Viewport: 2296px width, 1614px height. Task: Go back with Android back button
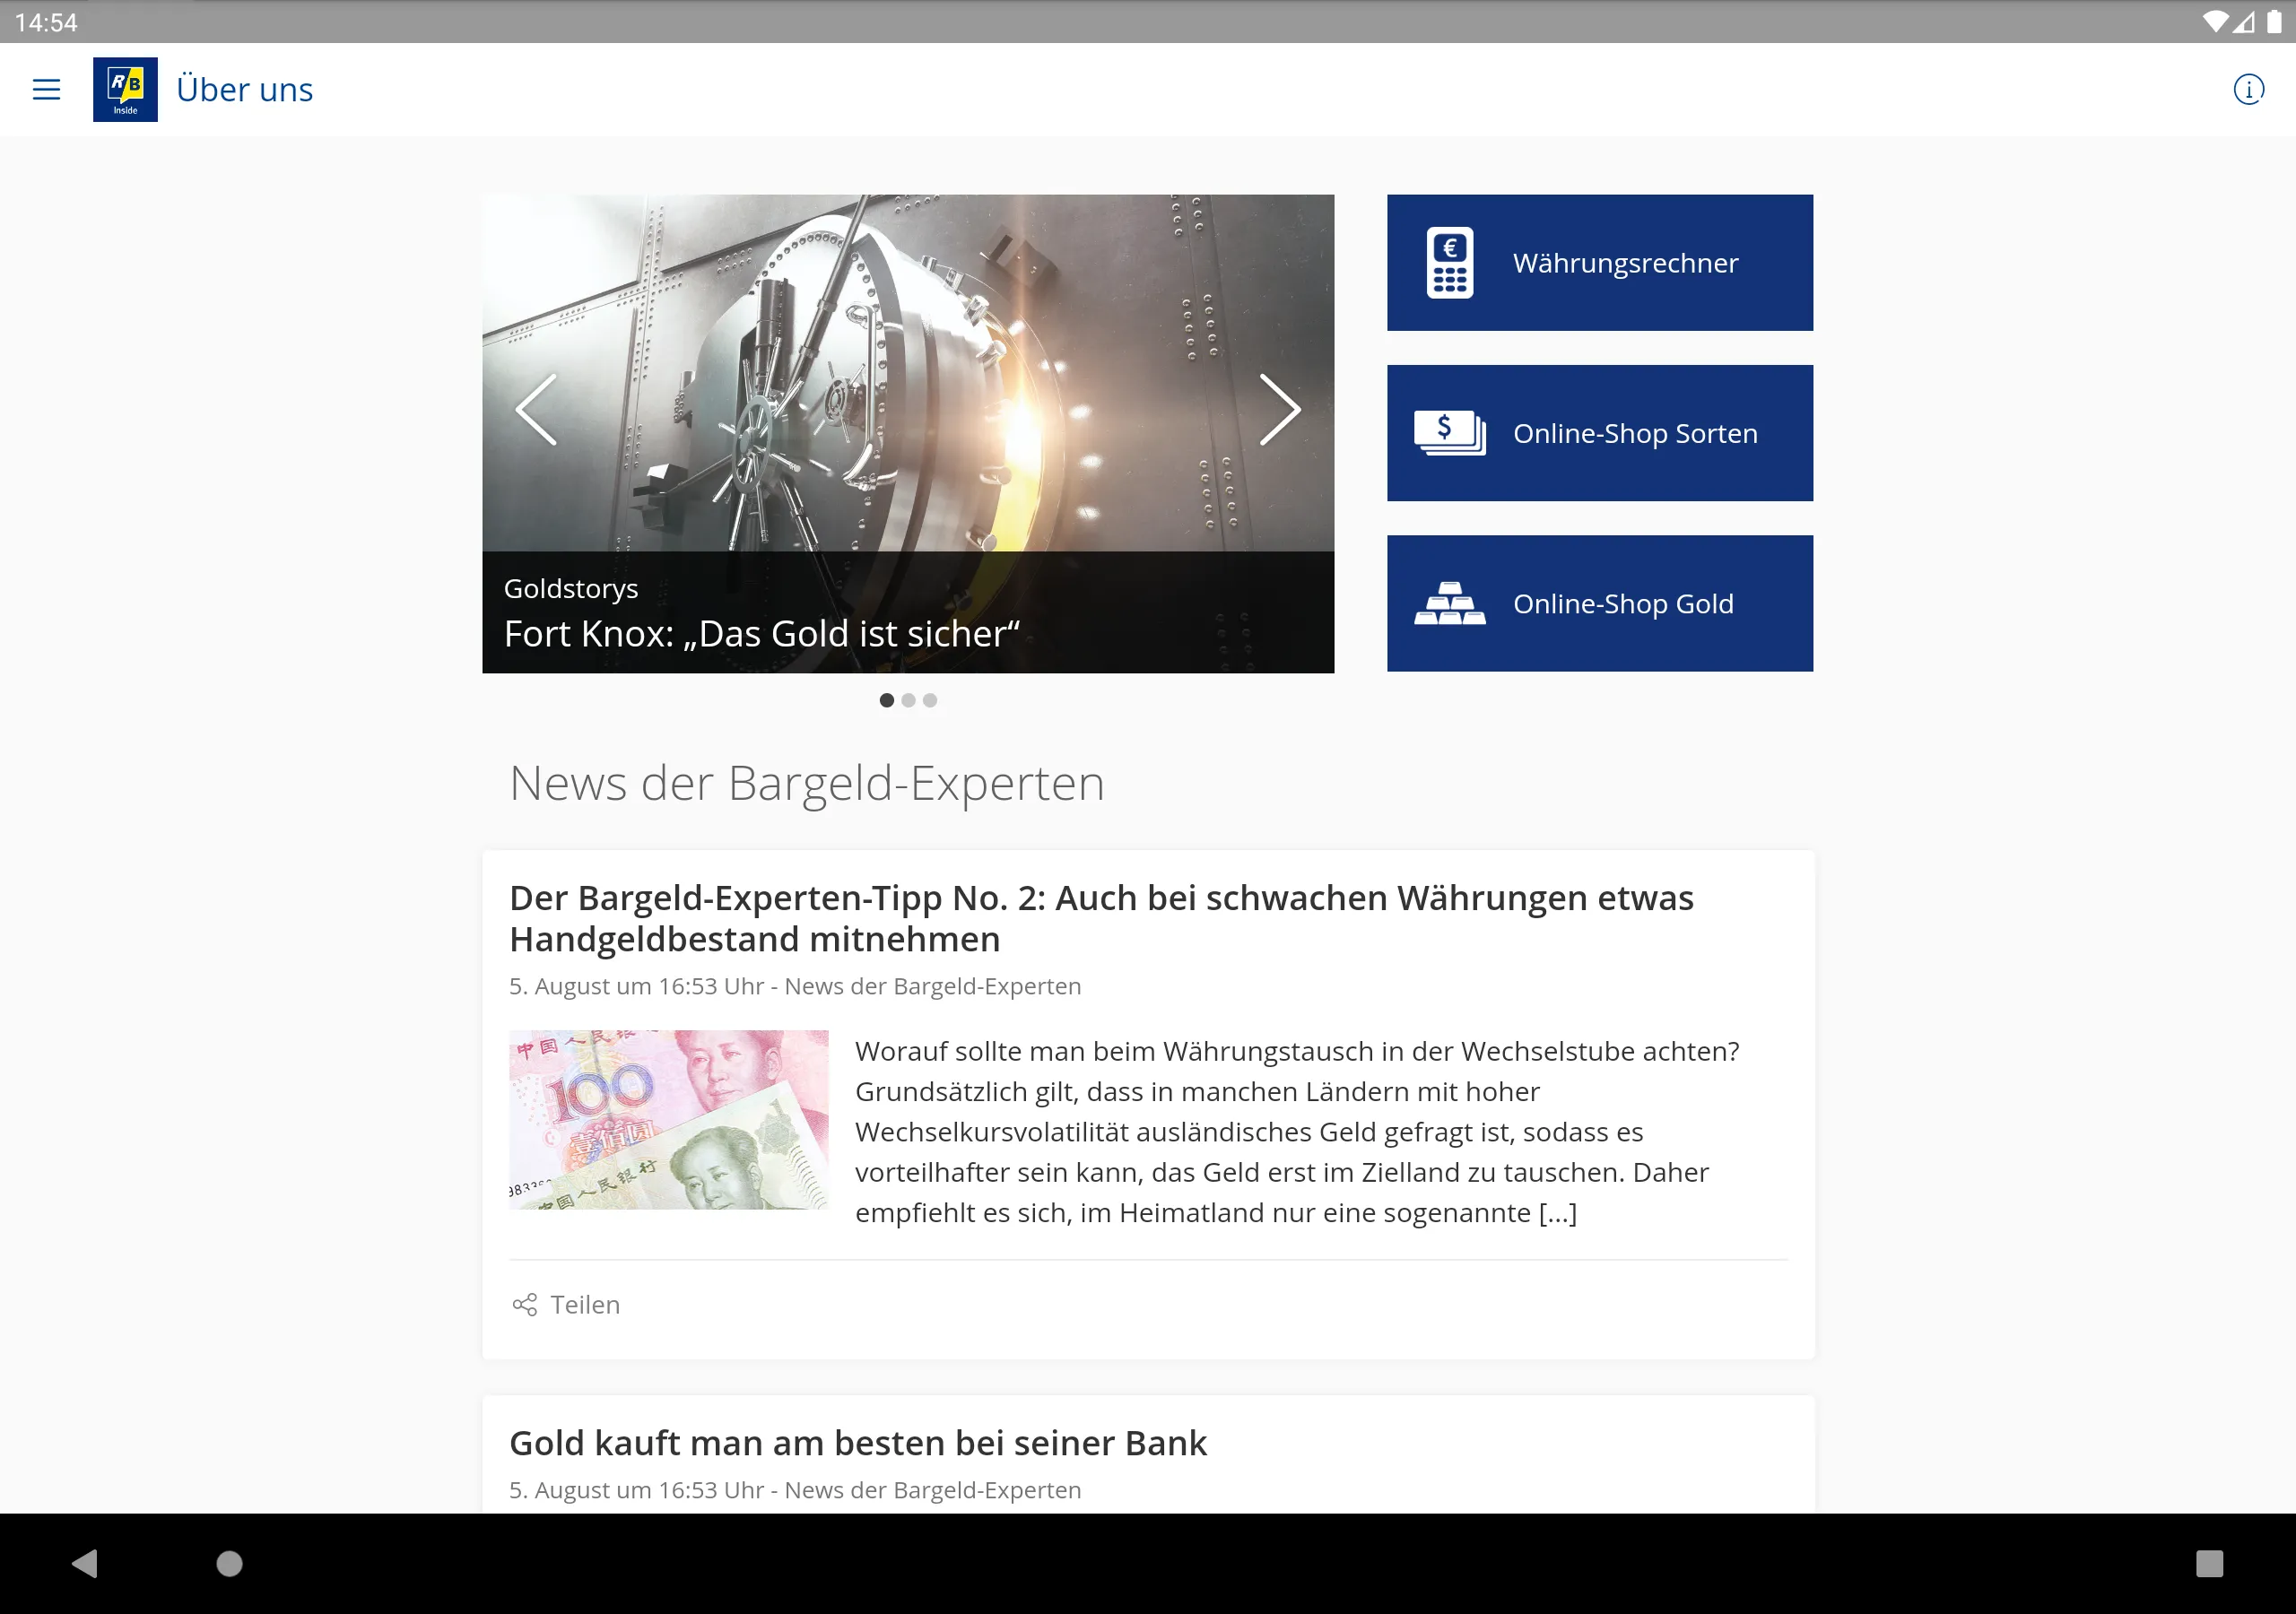[85, 1563]
